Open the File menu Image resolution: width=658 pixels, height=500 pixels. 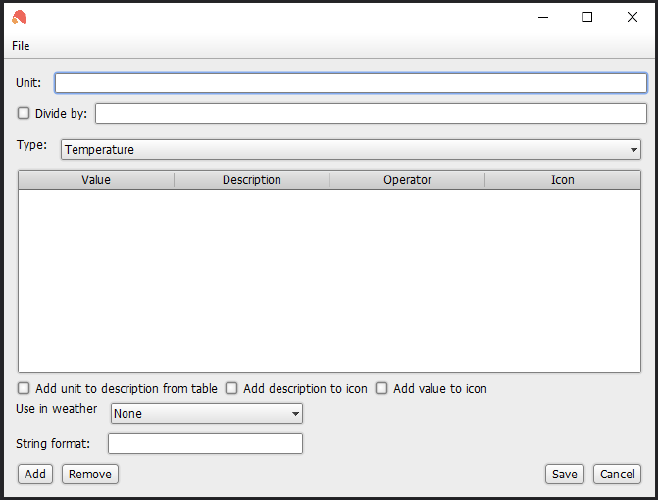pos(21,46)
